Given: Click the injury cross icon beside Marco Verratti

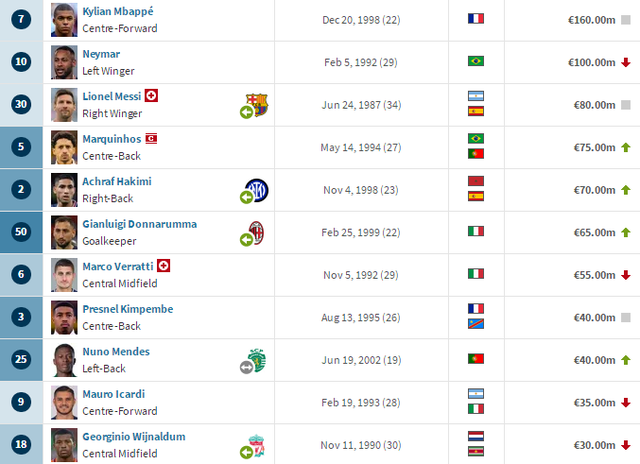Looking at the screenshot, I should tap(163, 266).
